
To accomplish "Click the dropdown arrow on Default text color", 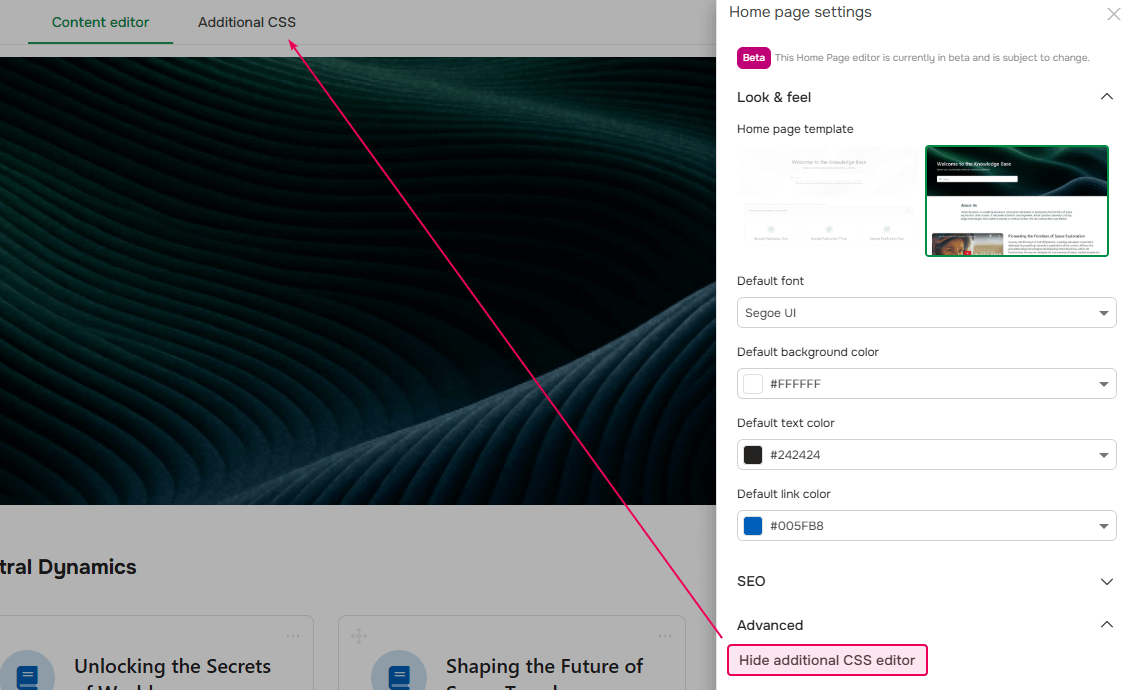I will (1103, 454).
